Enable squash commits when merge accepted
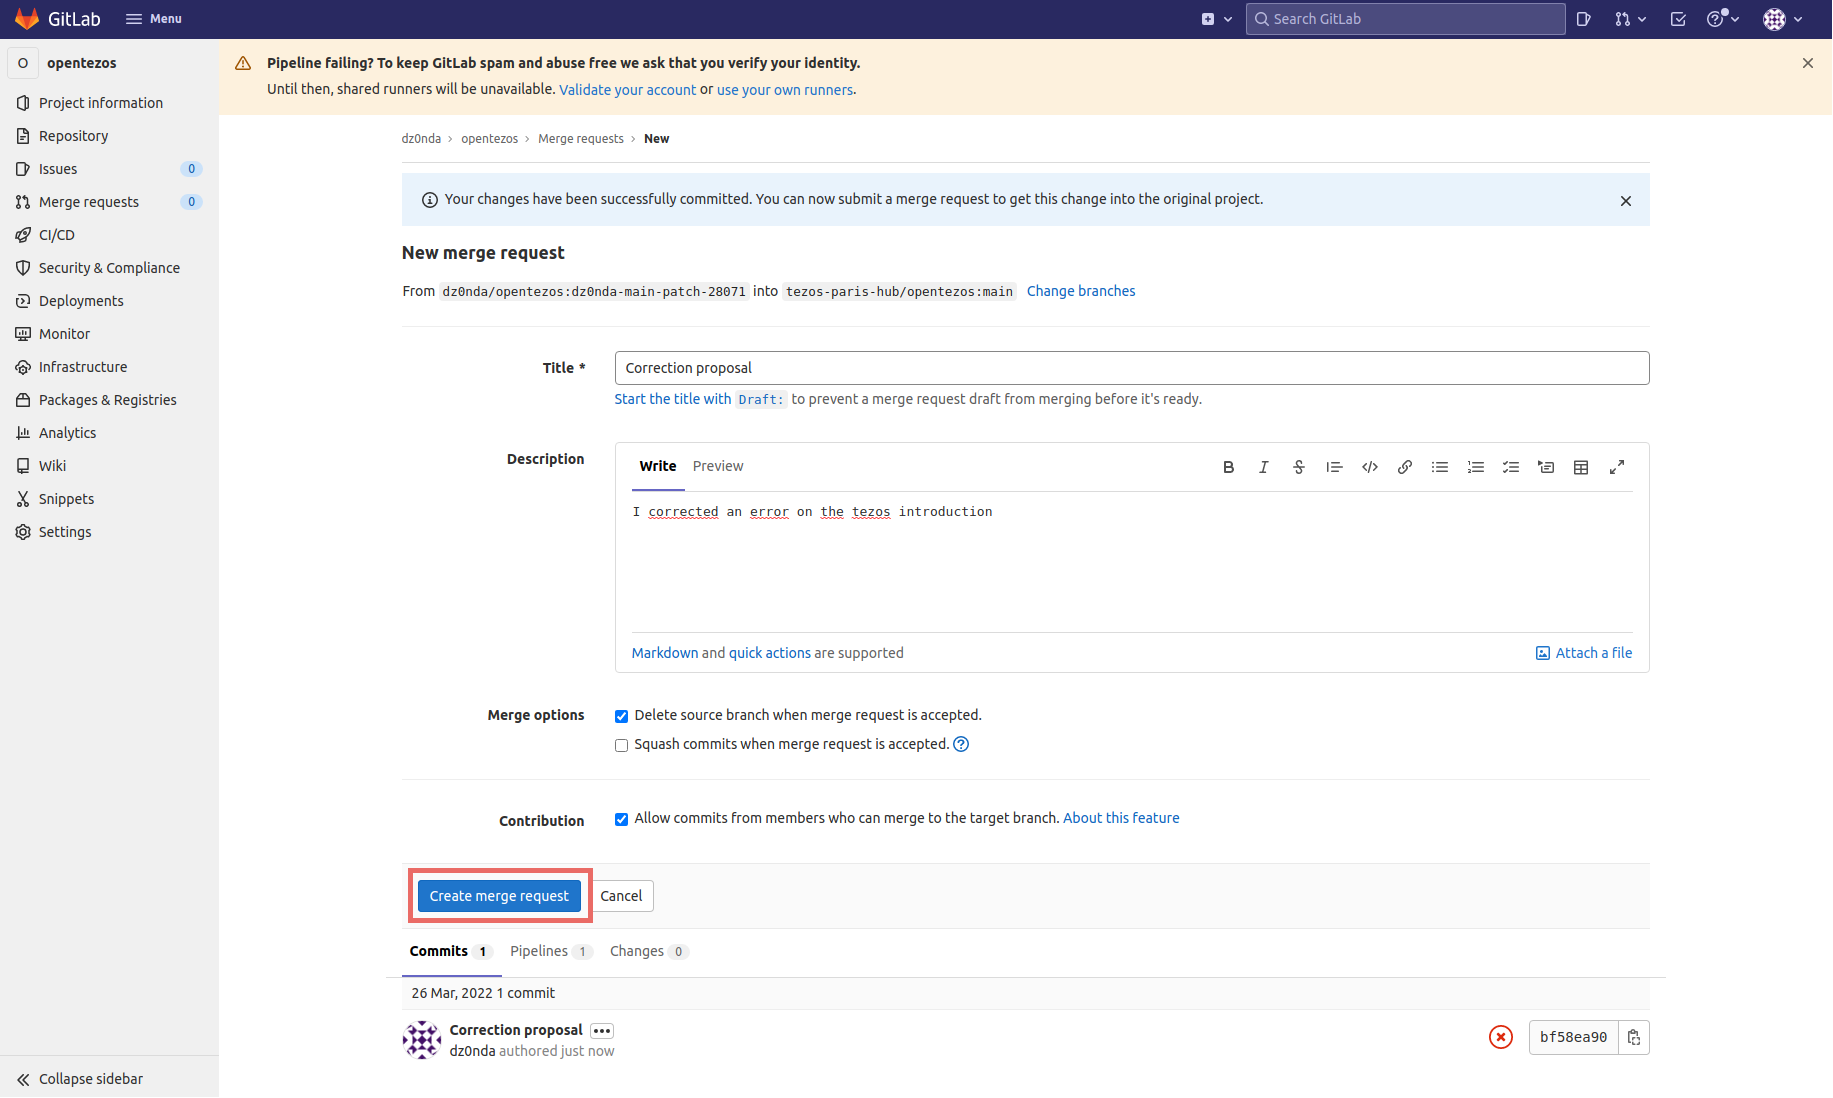Viewport: 1833px width, 1098px height. pyautogui.click(x=621, y=745)
